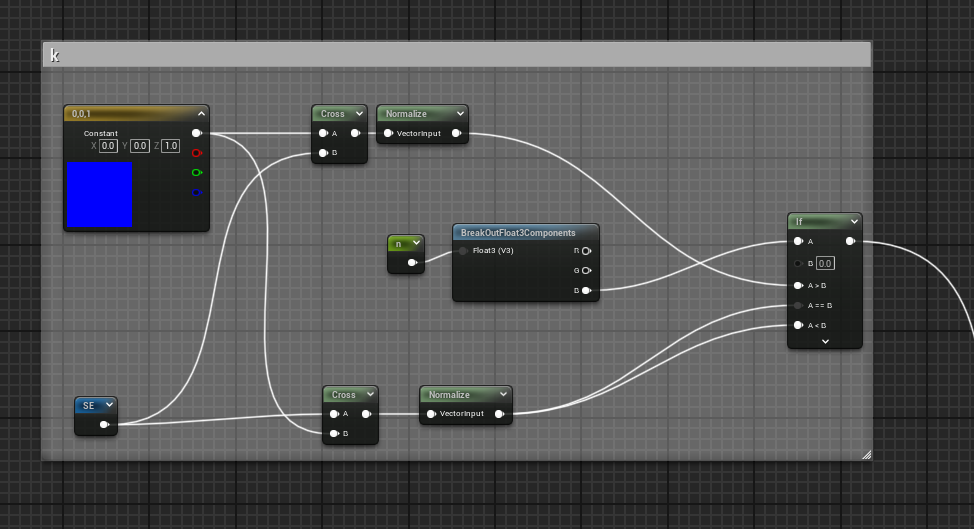Click the X value field of the constant
This screenshot has height=529, width=974.
[x=109, y=146]
